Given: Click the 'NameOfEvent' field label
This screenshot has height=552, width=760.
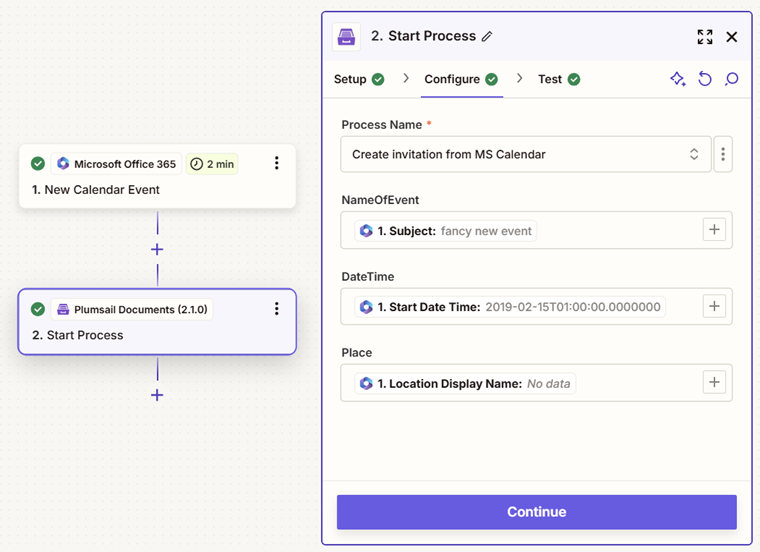Looking at the screenshot, I should (x=380, y=200).
